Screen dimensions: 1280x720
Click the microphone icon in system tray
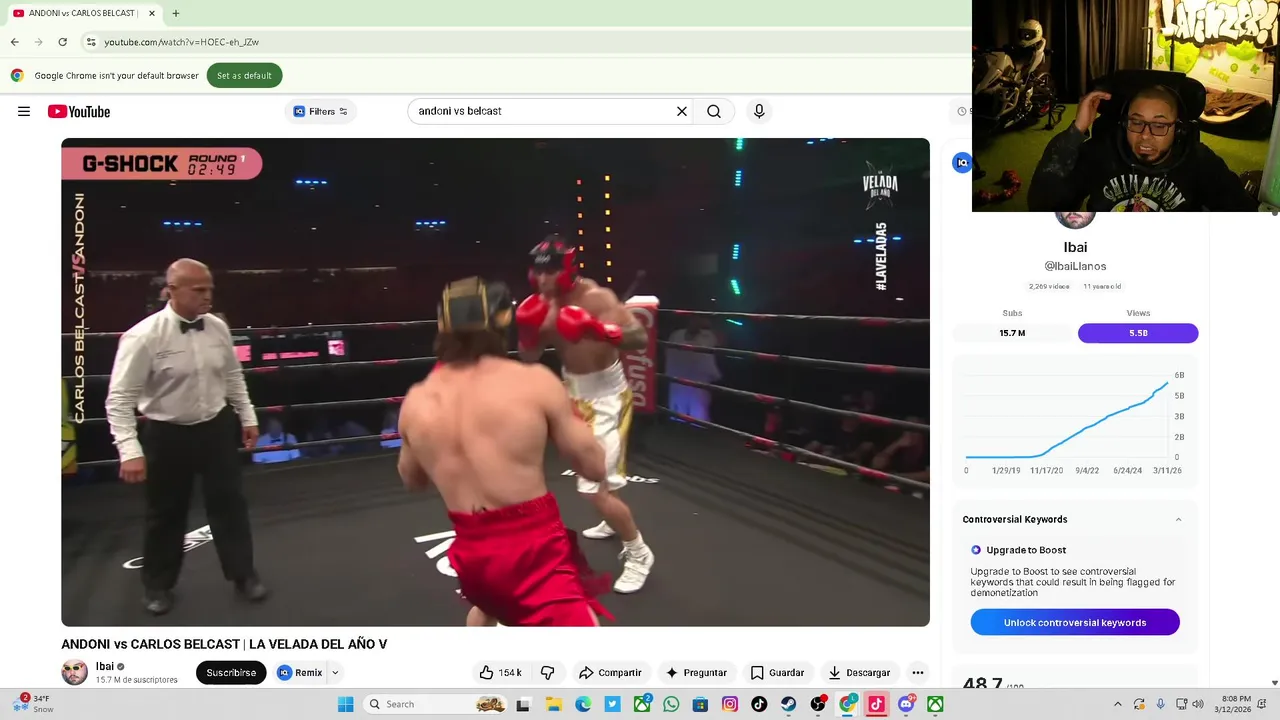tap(1160, 704)
